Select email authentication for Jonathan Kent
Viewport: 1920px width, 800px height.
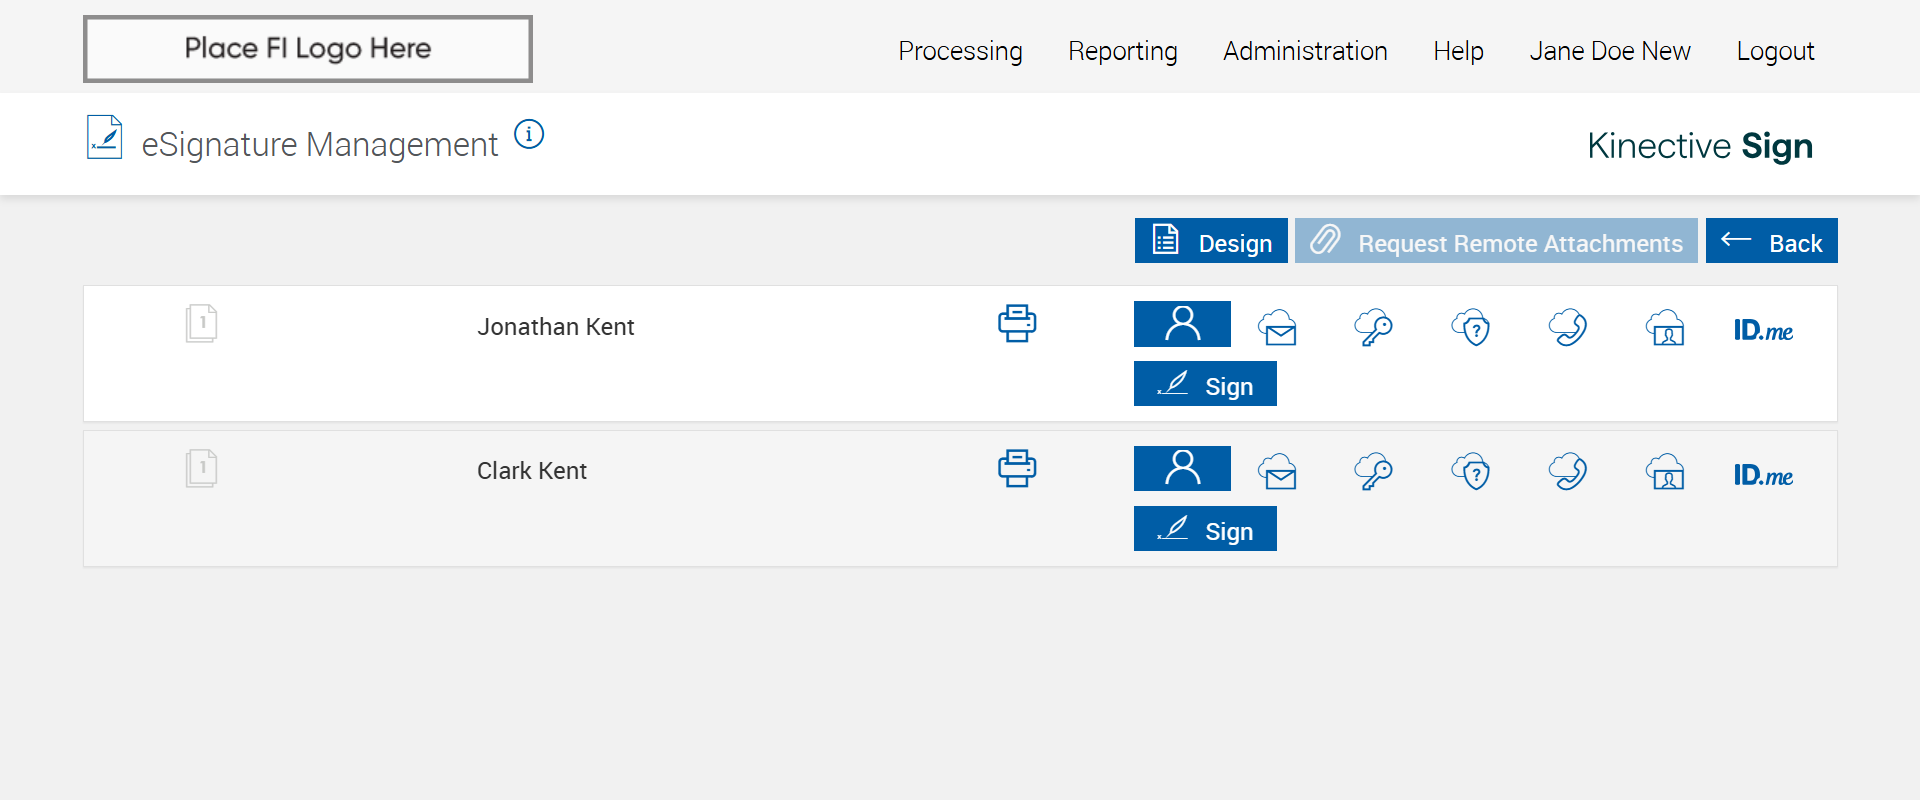(x=1278, y=327)
